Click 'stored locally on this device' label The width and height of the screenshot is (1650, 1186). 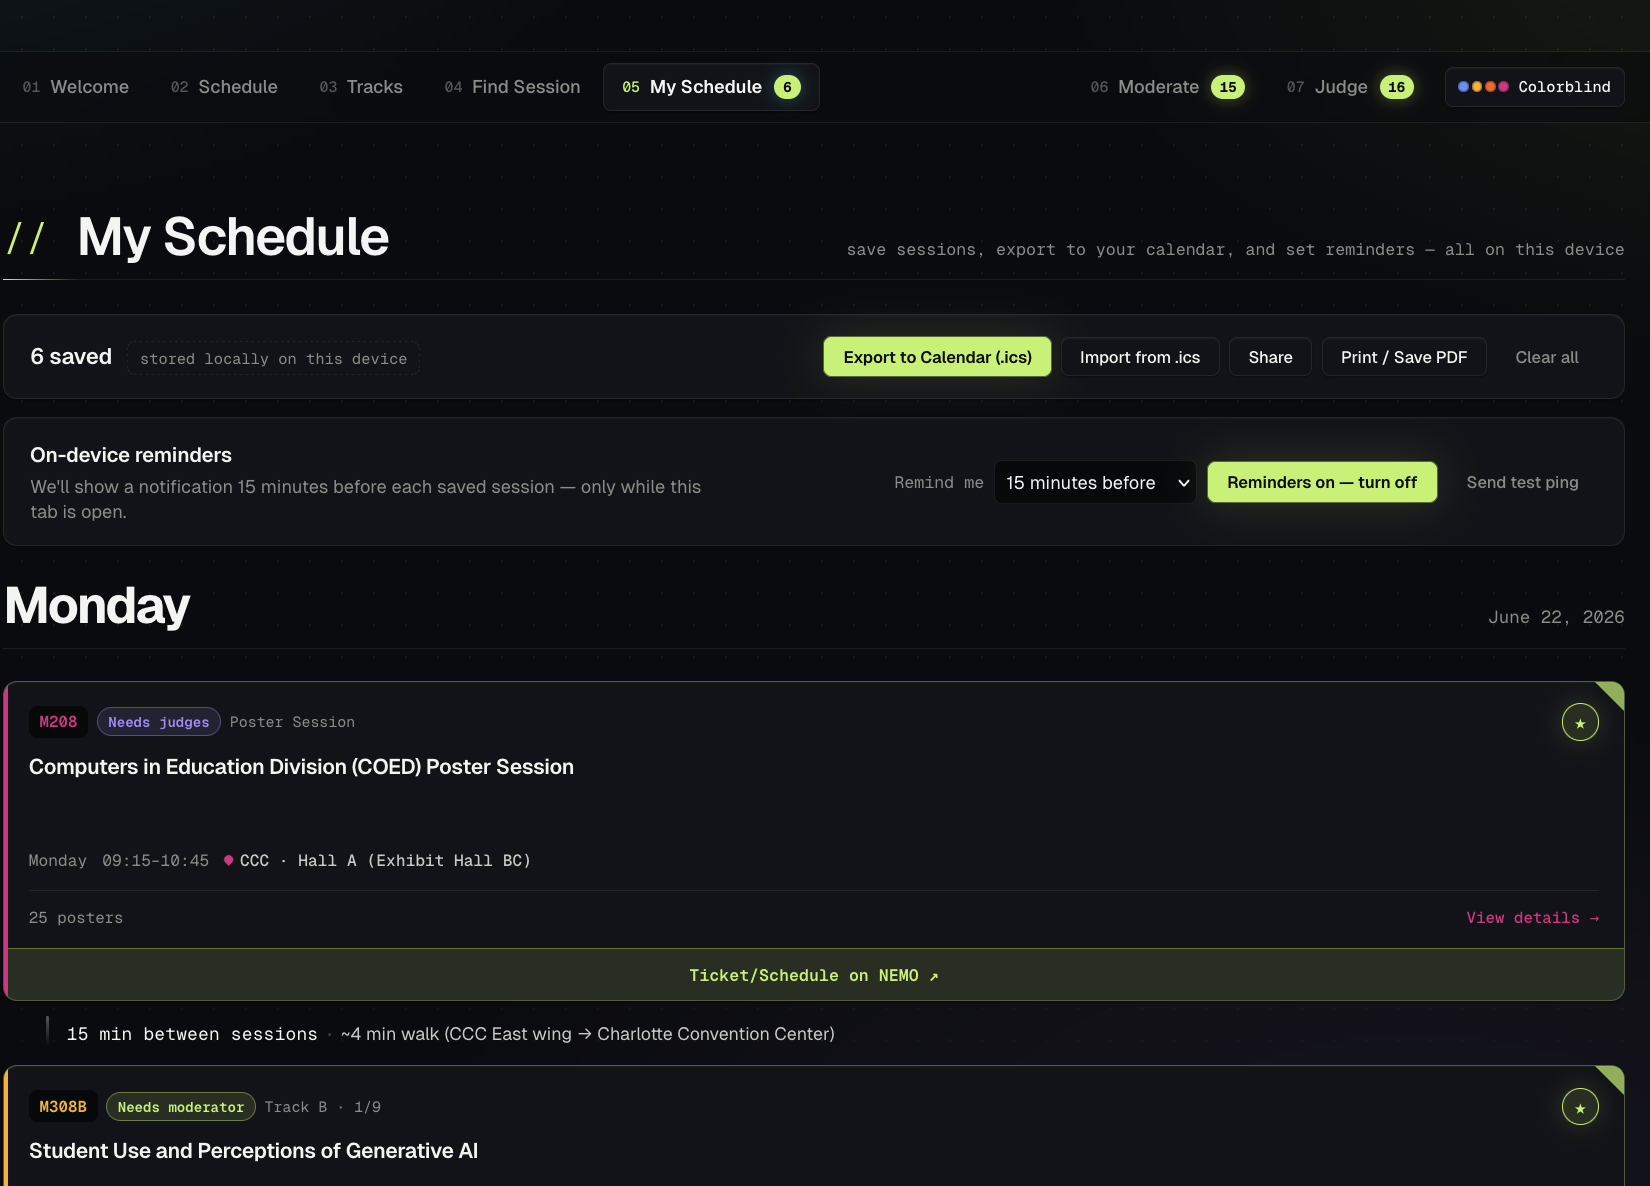273,359
